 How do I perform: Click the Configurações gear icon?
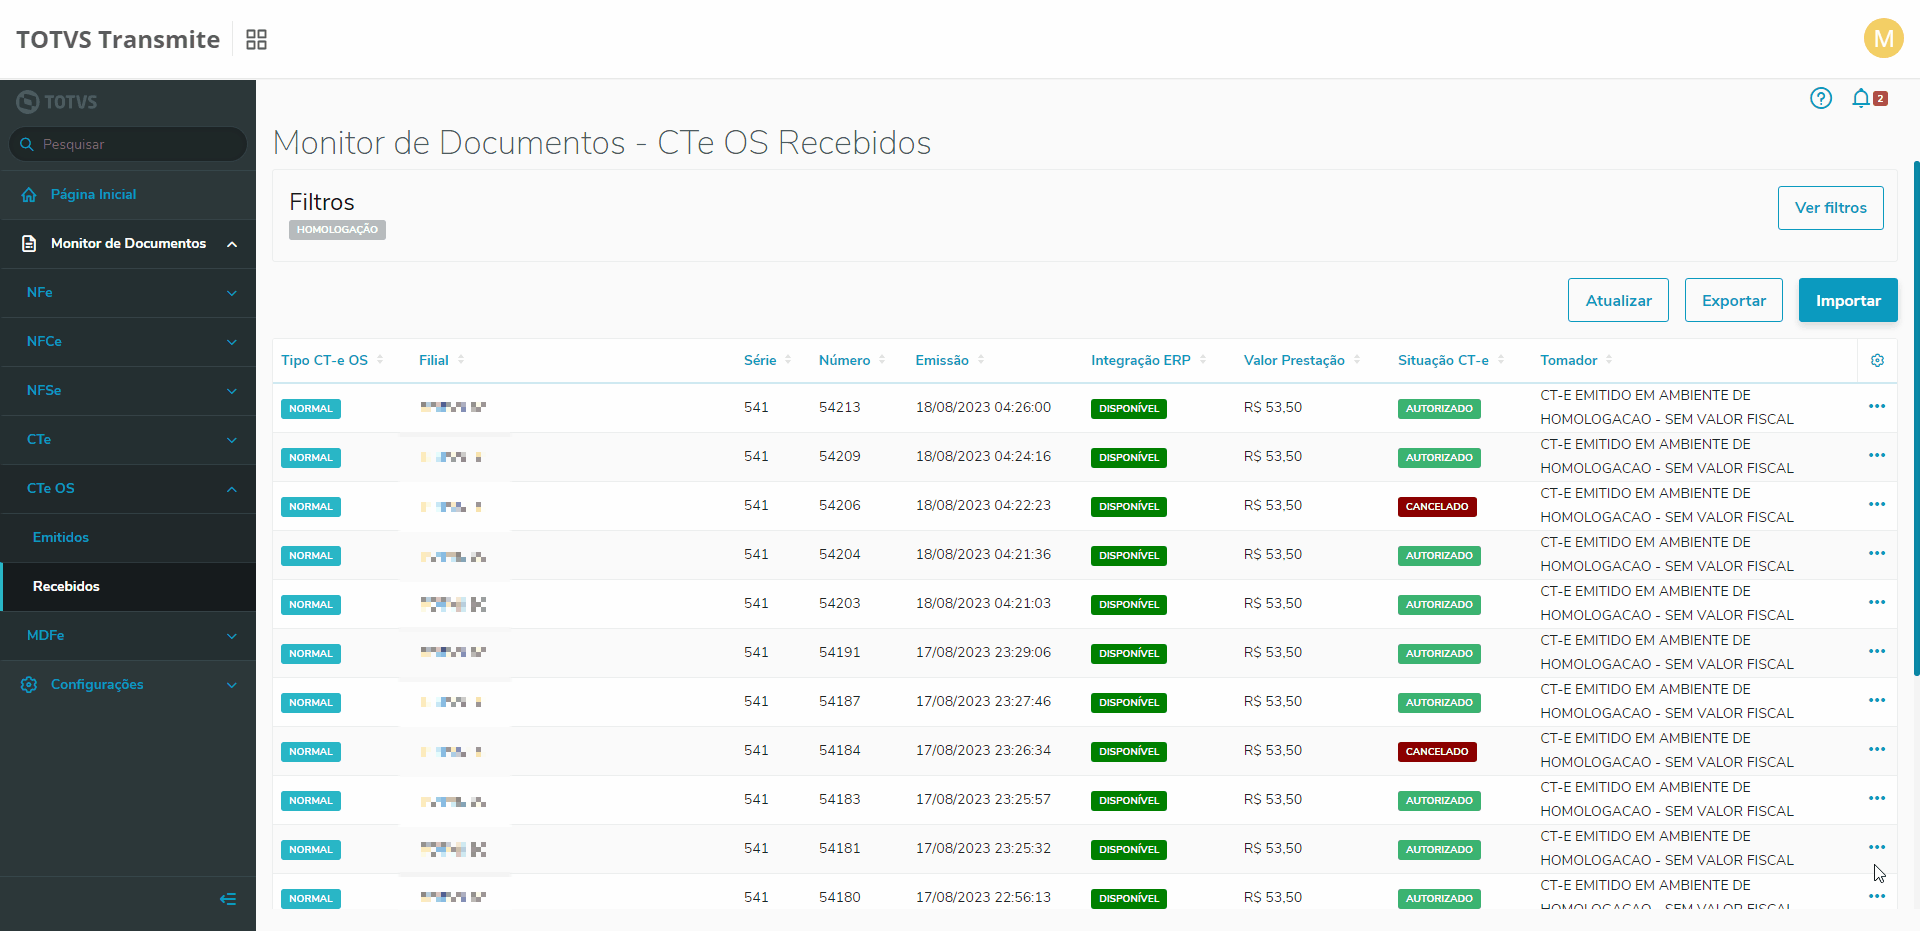click(x=29, y=685)
